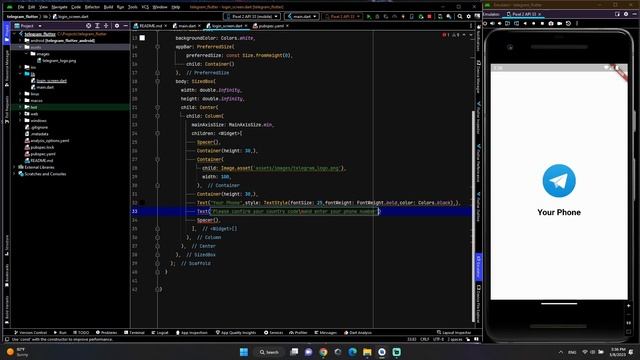Viewport: 640px width, 360px height.
Task: Take emulator screenshot with camera icon
Action: [x=551, y=24]
